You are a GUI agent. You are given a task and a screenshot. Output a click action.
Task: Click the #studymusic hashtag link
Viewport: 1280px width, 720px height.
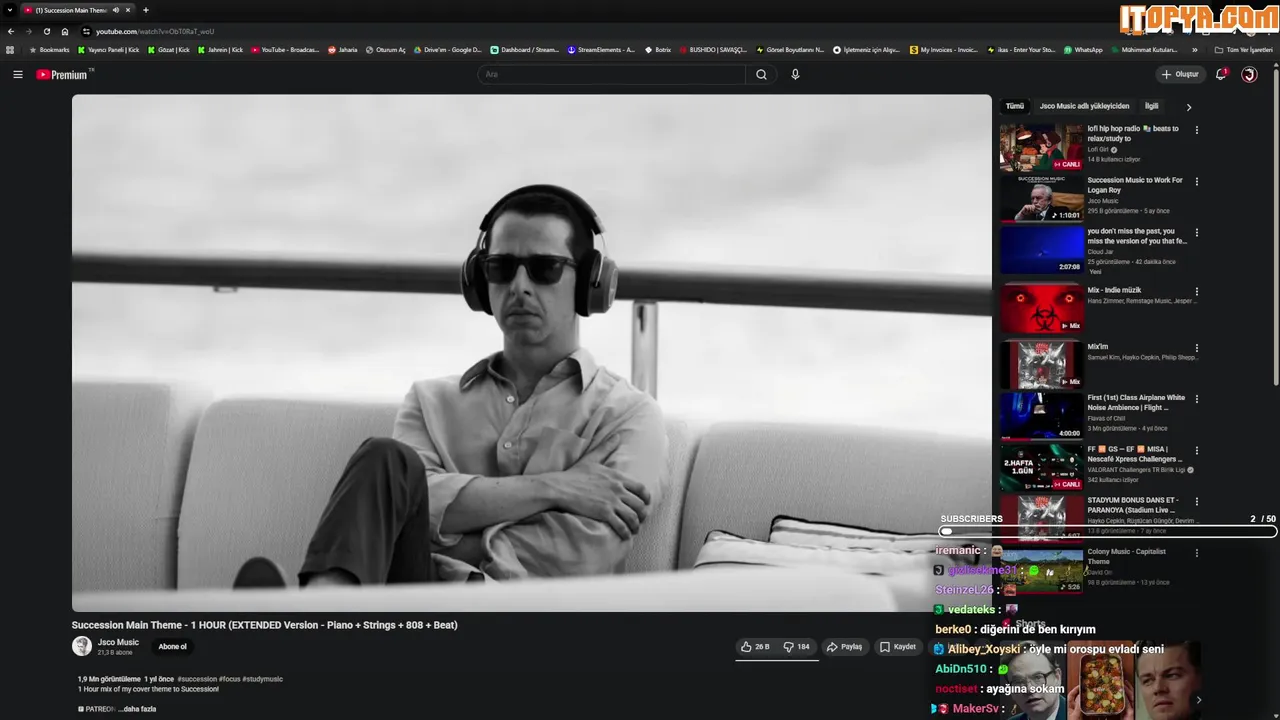coord(262,679)
